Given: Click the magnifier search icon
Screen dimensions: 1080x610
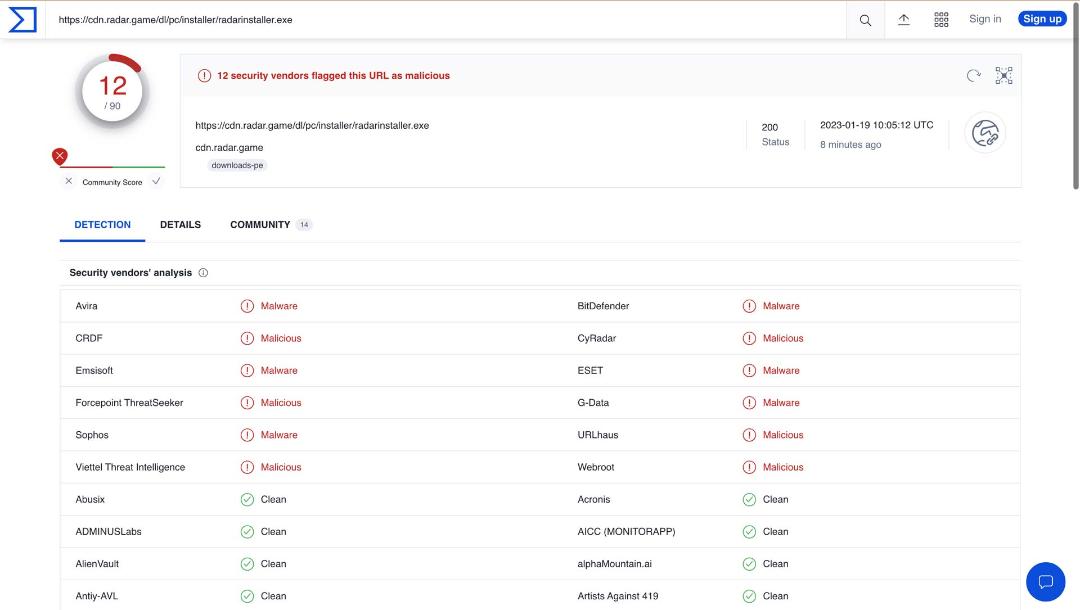Looking at the screenshot, I should tap(865, 20).
